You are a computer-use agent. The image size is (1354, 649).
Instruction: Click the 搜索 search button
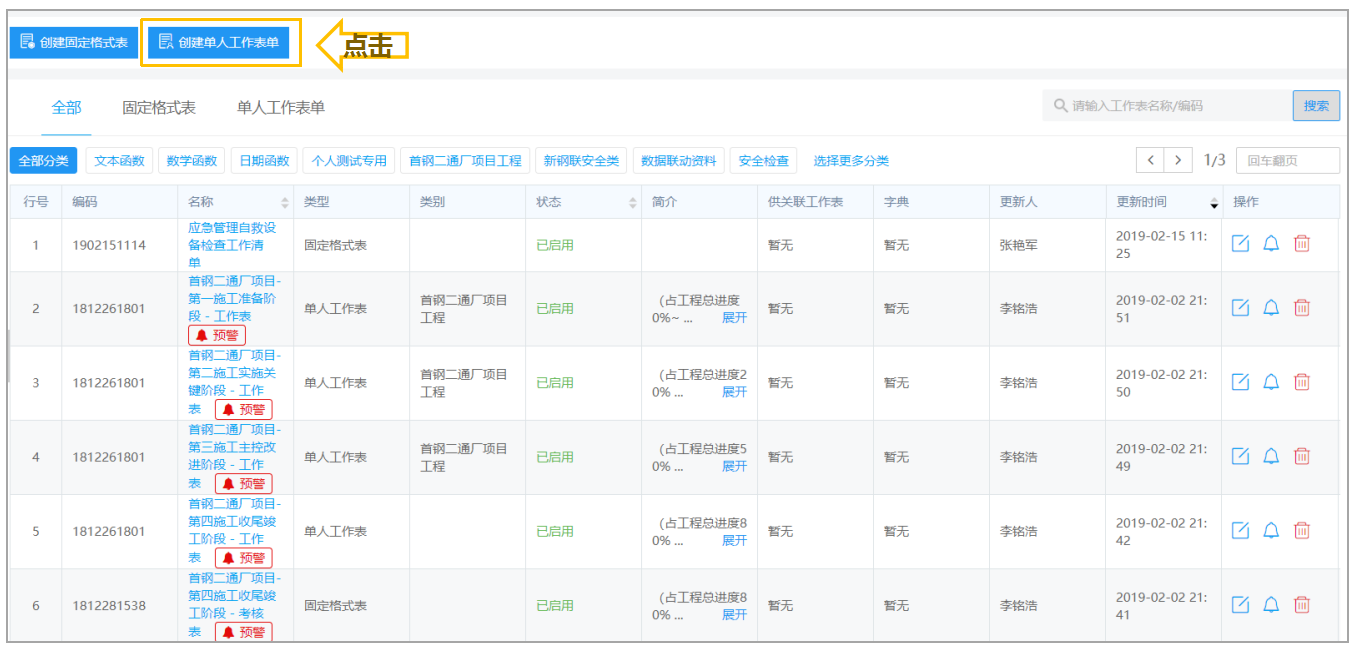point(1316,106)
